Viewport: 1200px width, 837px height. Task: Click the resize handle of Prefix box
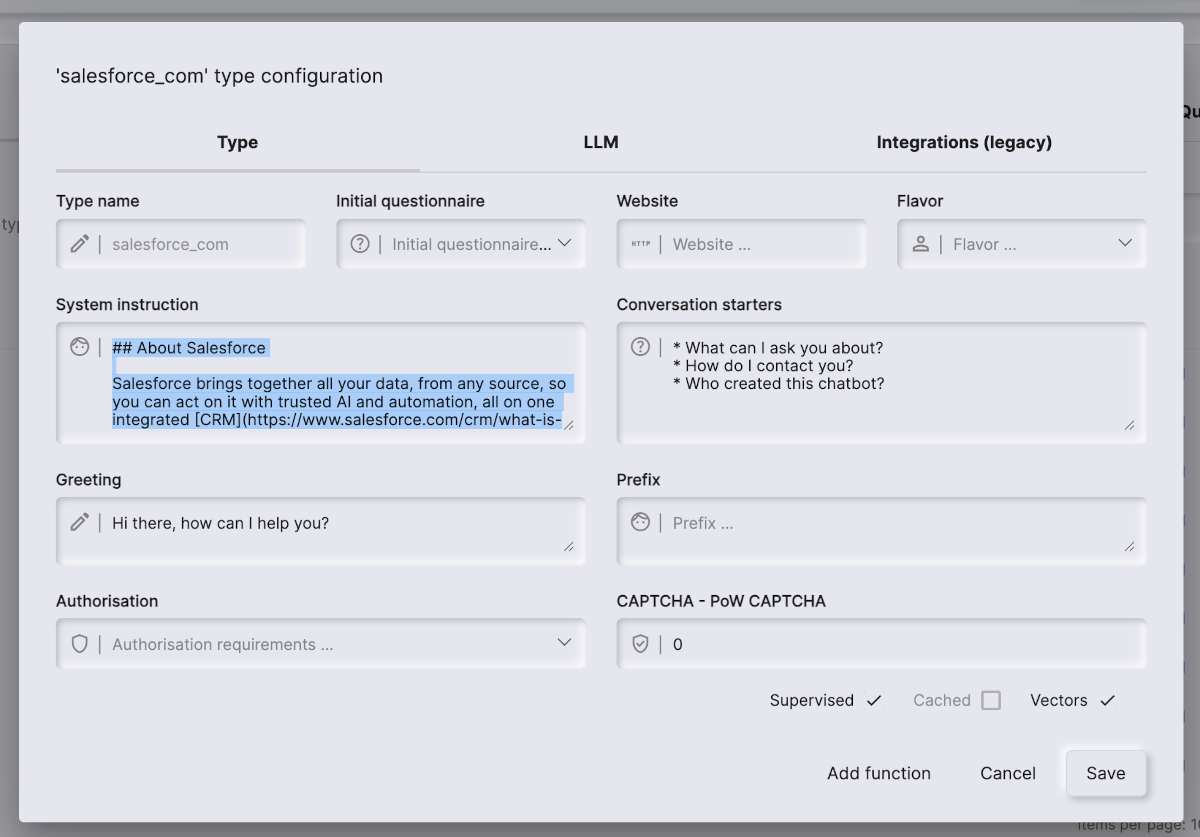click(x=1130, y=546)
